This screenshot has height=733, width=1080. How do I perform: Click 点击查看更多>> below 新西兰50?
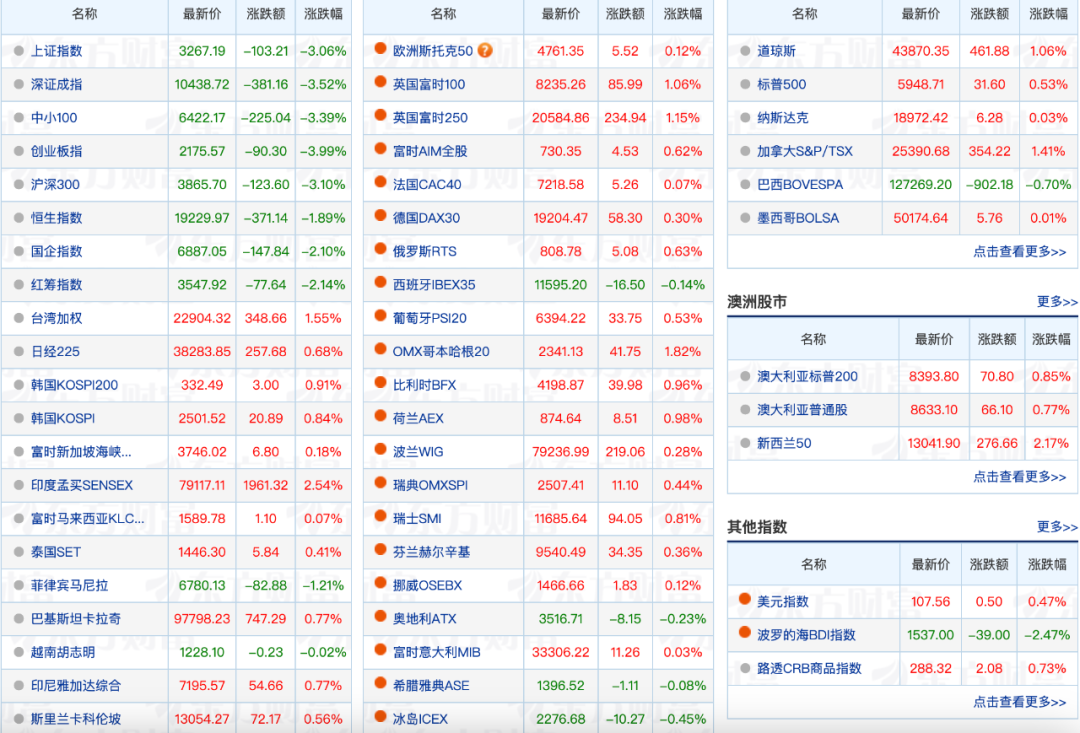point(1020,477)
